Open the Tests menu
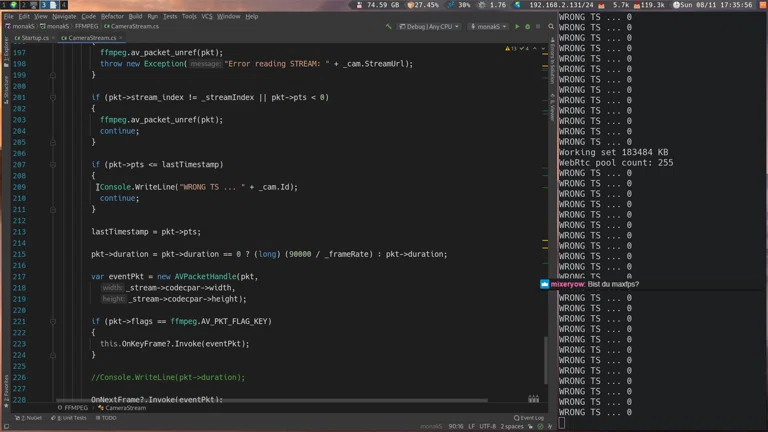The width and height of the screenshot is (768, 432). (170, 16)
